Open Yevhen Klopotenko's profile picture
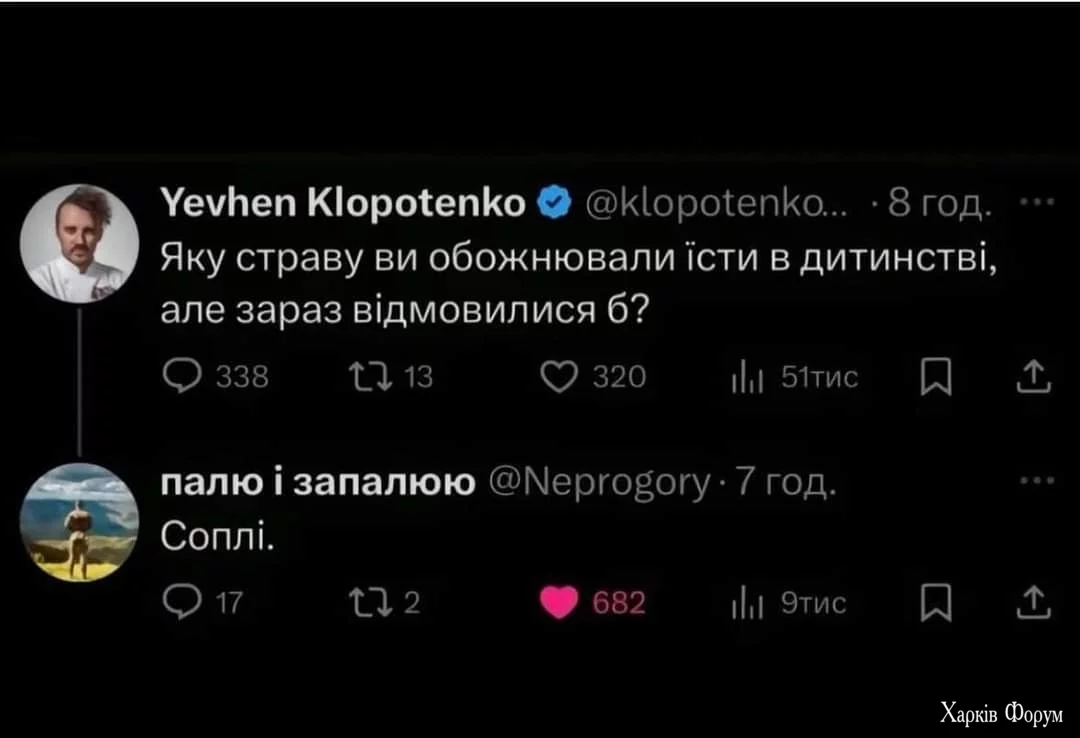The width and height of the screenshot is (1080, 738). pos(80,242)
